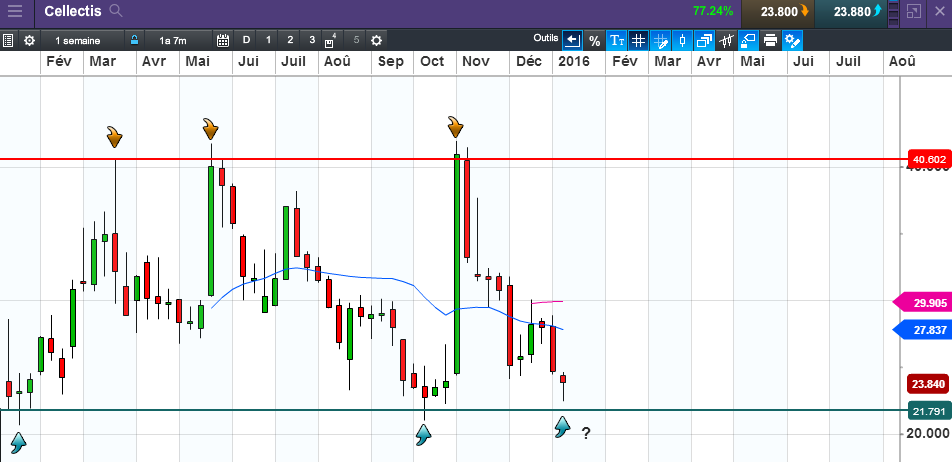The height and width of the screenshot is (462, 952).
Task: Click the blue up arrow marker below October
Action: (423, 435)
